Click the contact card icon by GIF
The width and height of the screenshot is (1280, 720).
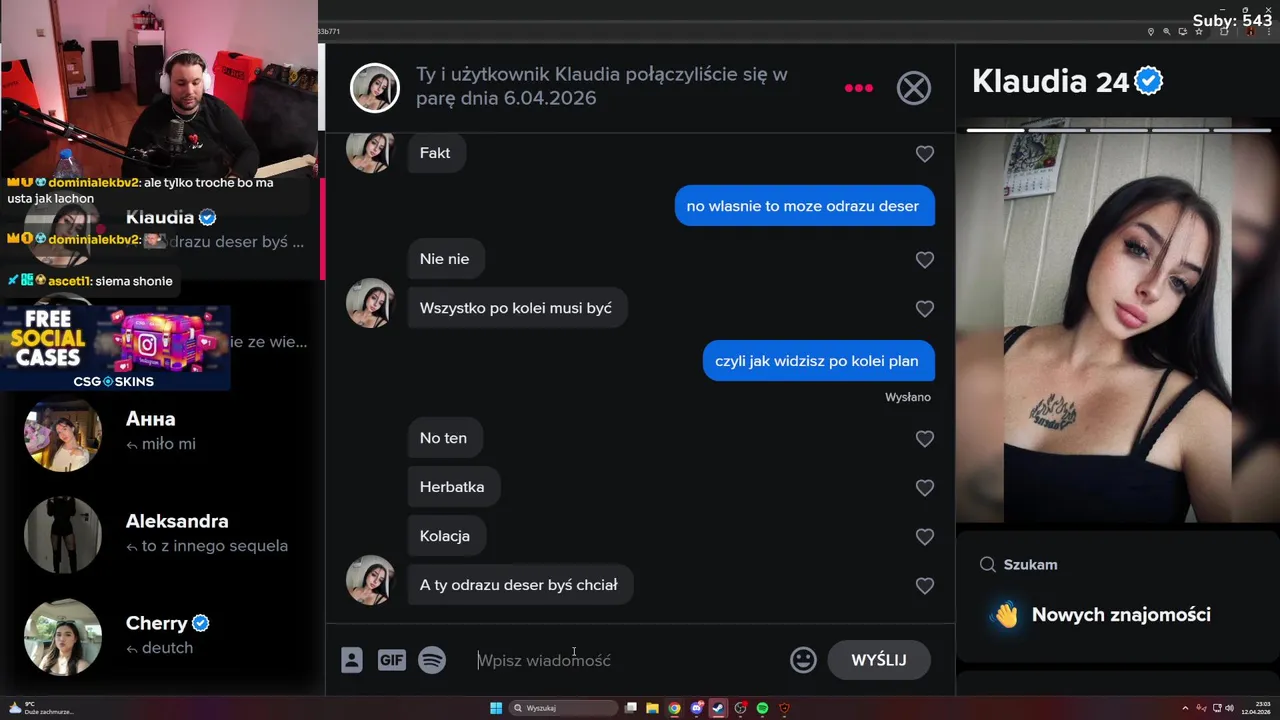pyautogui.click(x=351, y=660)
